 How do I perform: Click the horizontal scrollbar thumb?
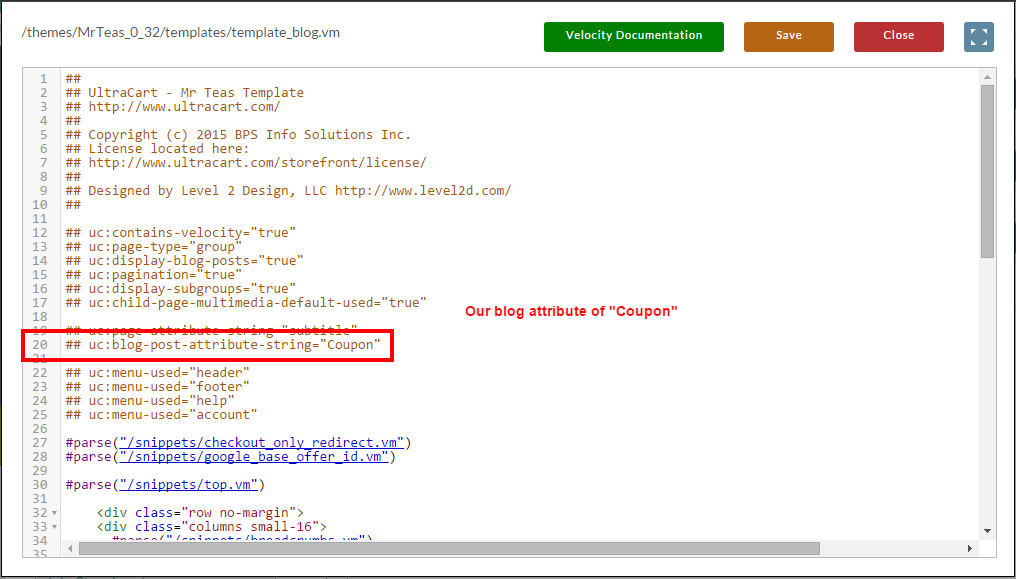[x=449, y=549]
